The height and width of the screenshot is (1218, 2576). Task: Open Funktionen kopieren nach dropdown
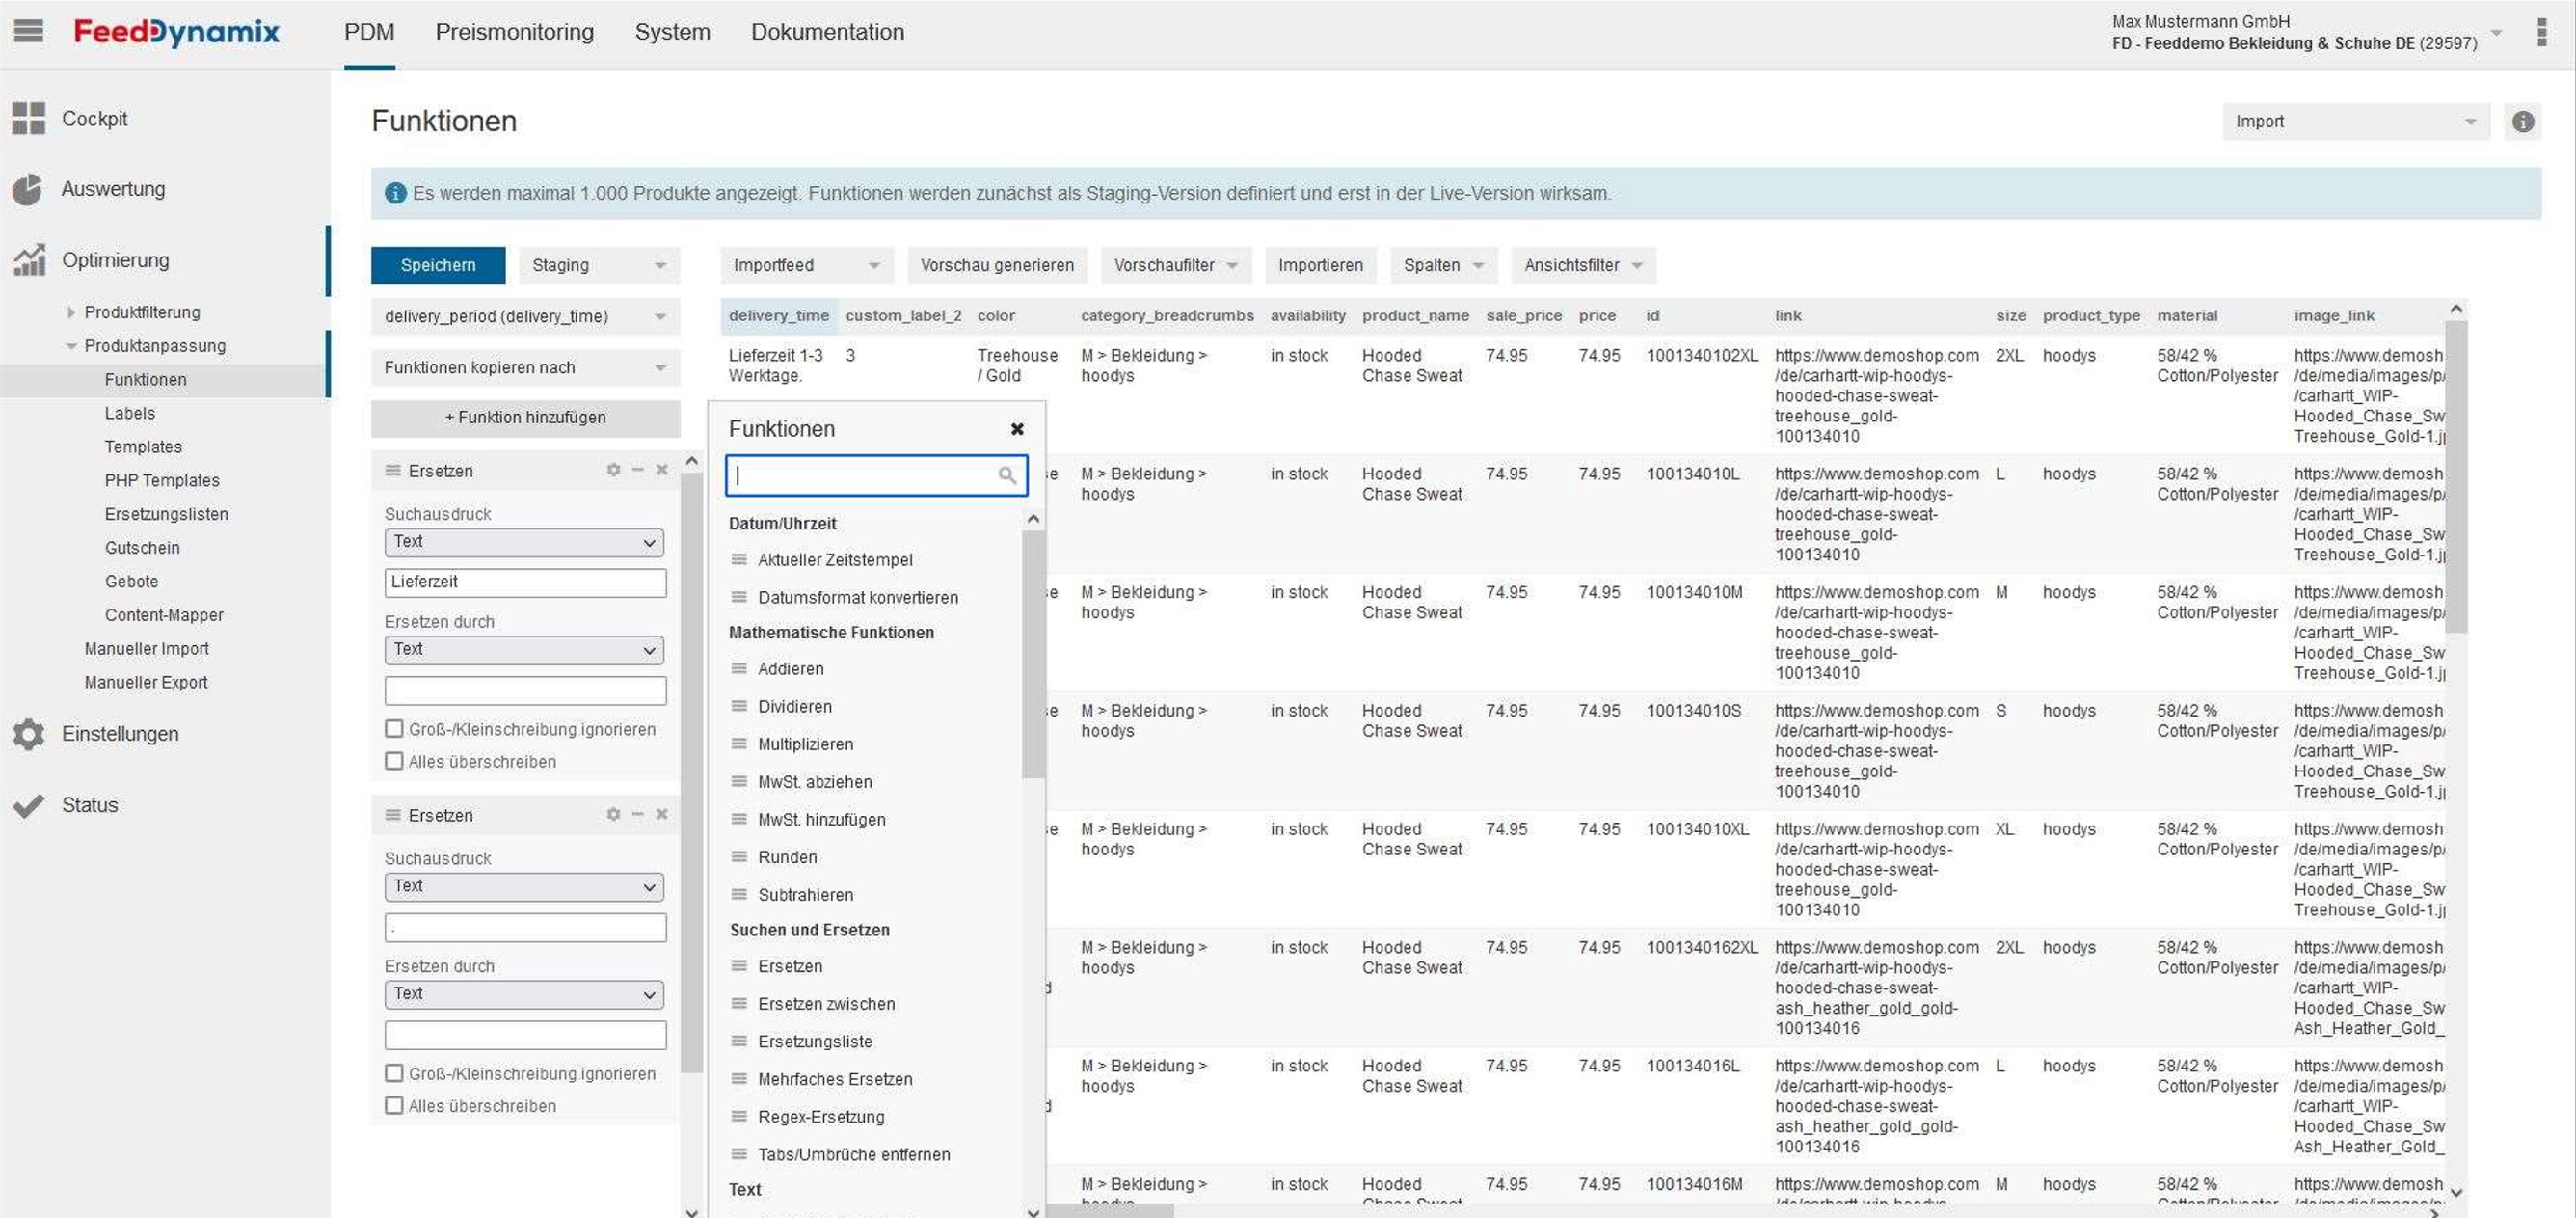(525, 367)
